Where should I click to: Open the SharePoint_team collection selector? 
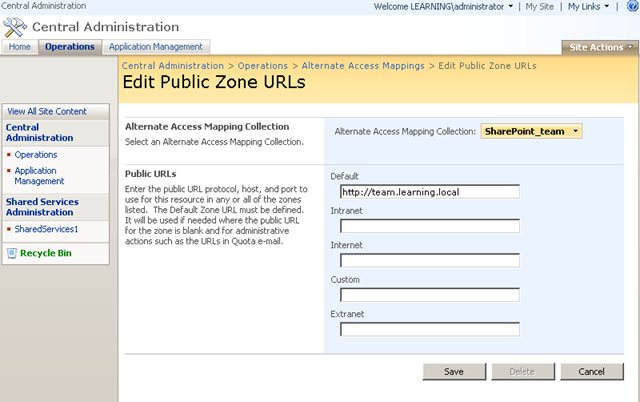pyautogui.click(x=531, y=131)
